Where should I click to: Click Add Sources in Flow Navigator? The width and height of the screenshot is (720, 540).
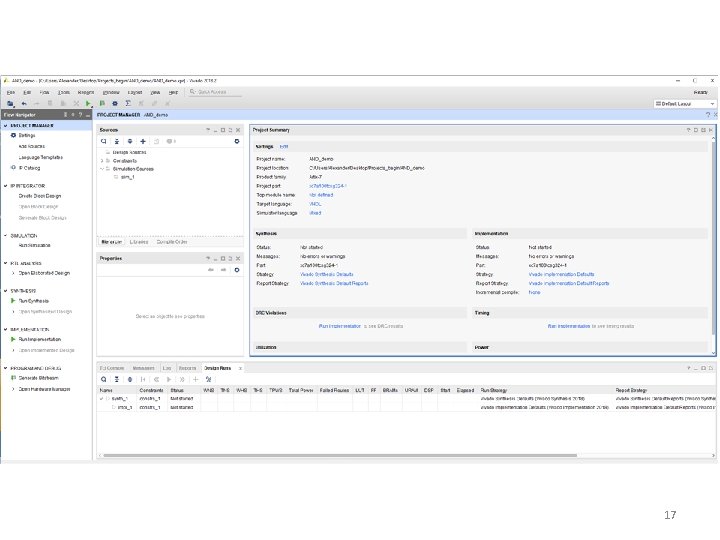pos(32,146)
